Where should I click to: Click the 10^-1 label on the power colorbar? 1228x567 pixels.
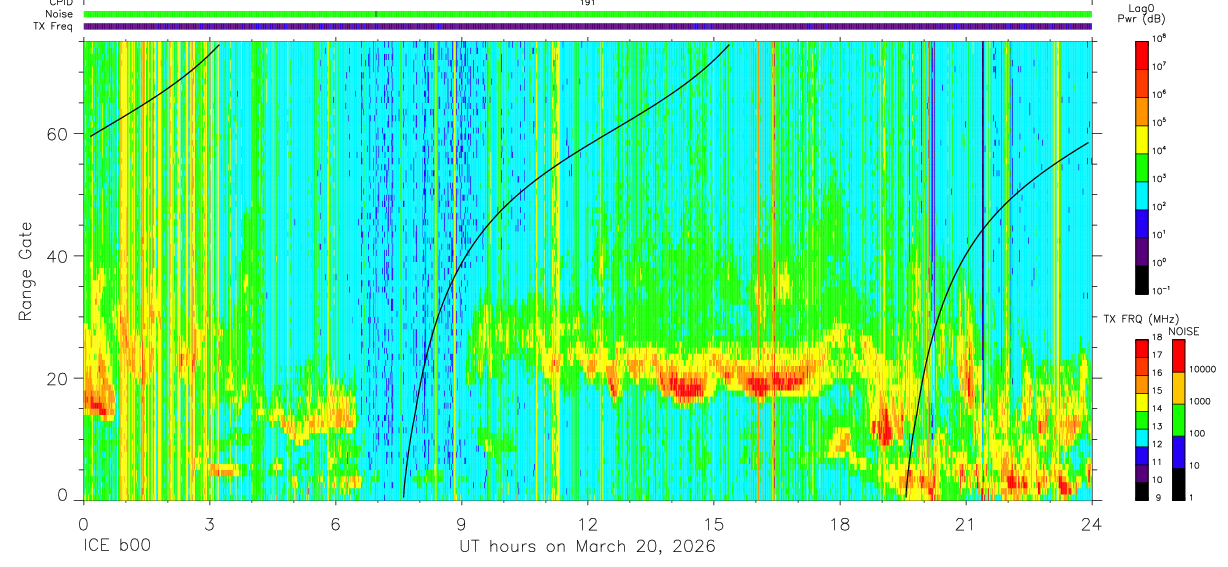(x=1161, y=290)
